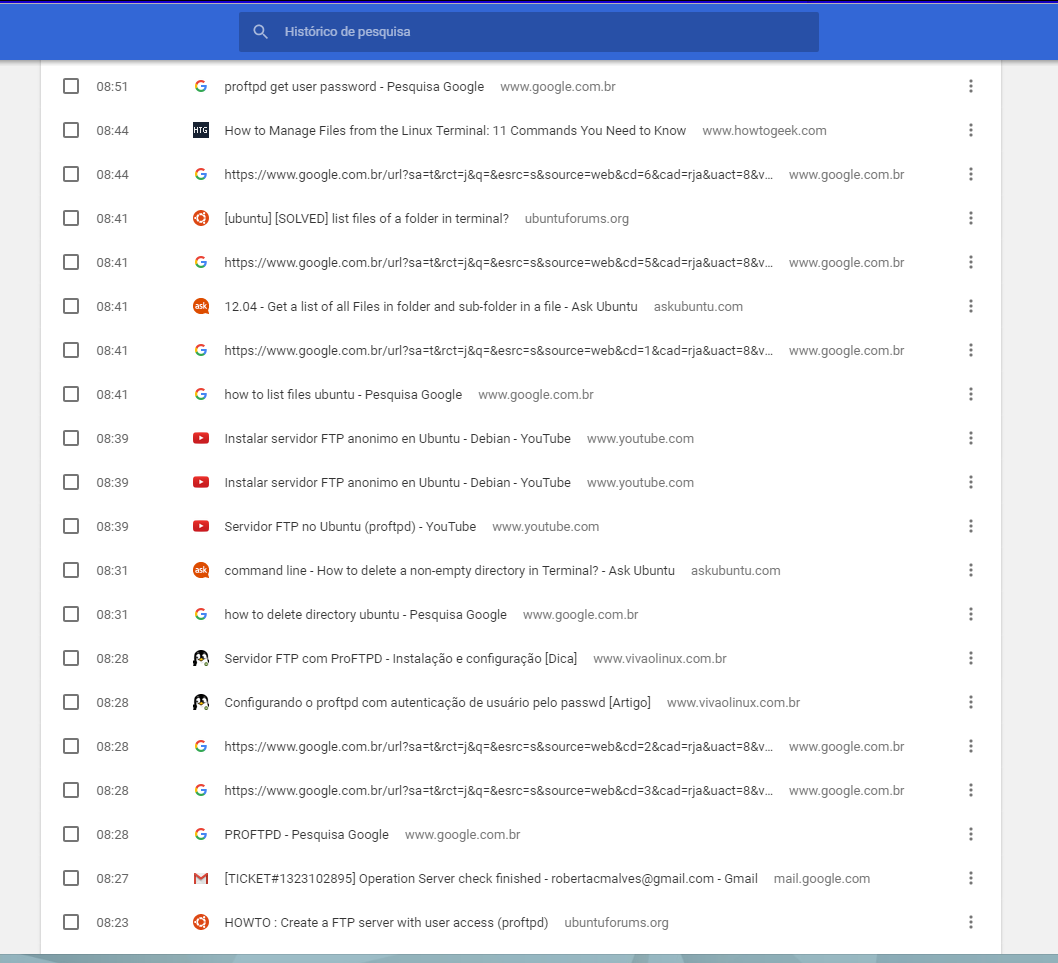
Task: Click penguin favicon of Configurando o proftpd entry
Action: (x=200, y=703)
